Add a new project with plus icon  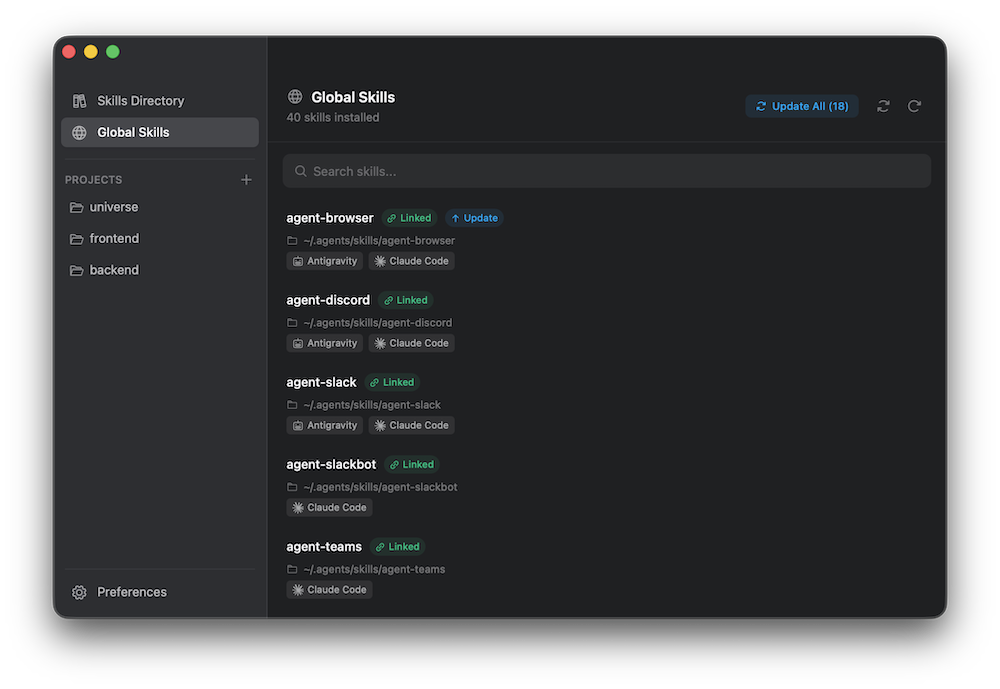246,180
